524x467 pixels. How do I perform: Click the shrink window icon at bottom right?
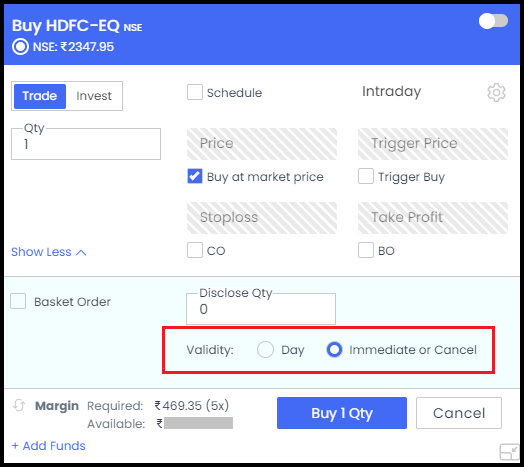[509, 452]
